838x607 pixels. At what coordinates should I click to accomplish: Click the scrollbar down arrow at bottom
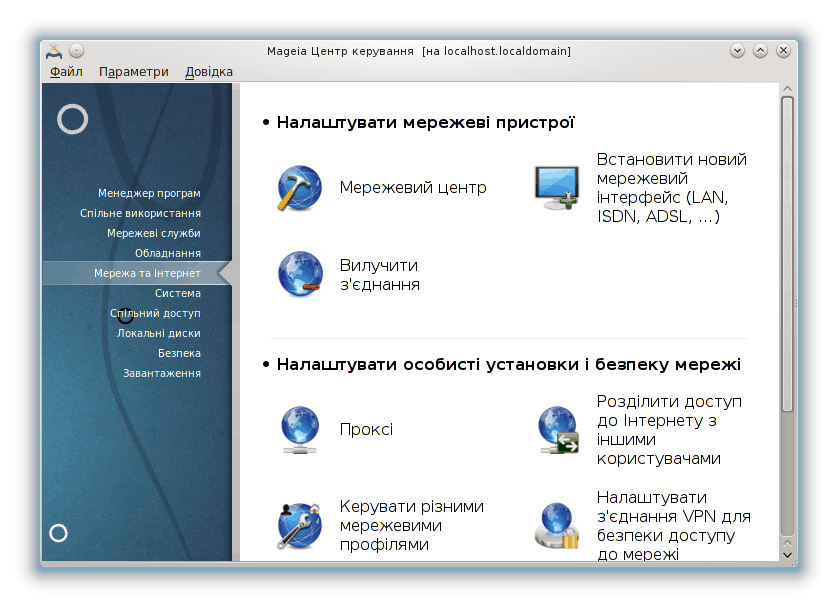point(787,555)
